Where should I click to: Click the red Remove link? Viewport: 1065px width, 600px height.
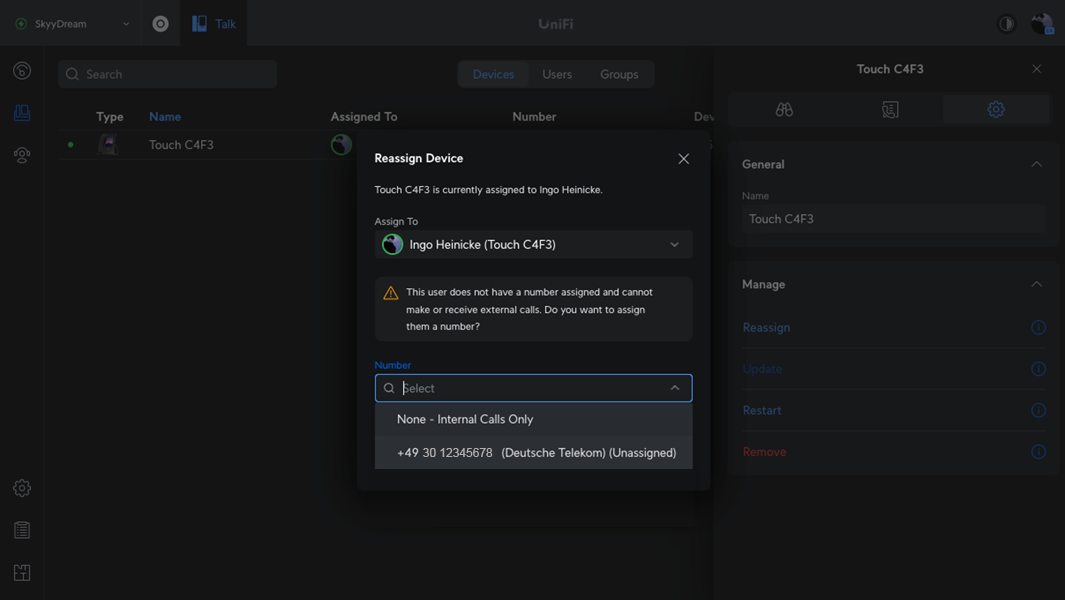pyautogui.click(x=764, y=452)
